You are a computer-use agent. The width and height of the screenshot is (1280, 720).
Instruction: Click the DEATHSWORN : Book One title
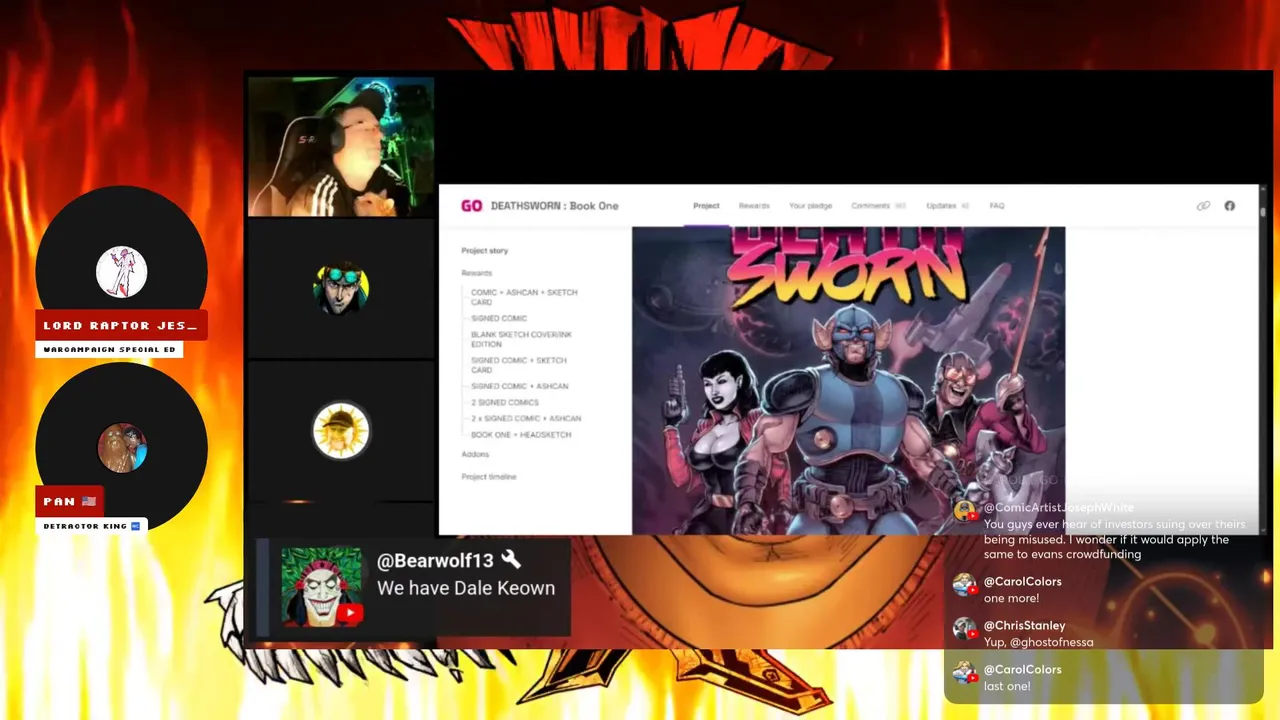pyautogui.click(x=555, y=206)
